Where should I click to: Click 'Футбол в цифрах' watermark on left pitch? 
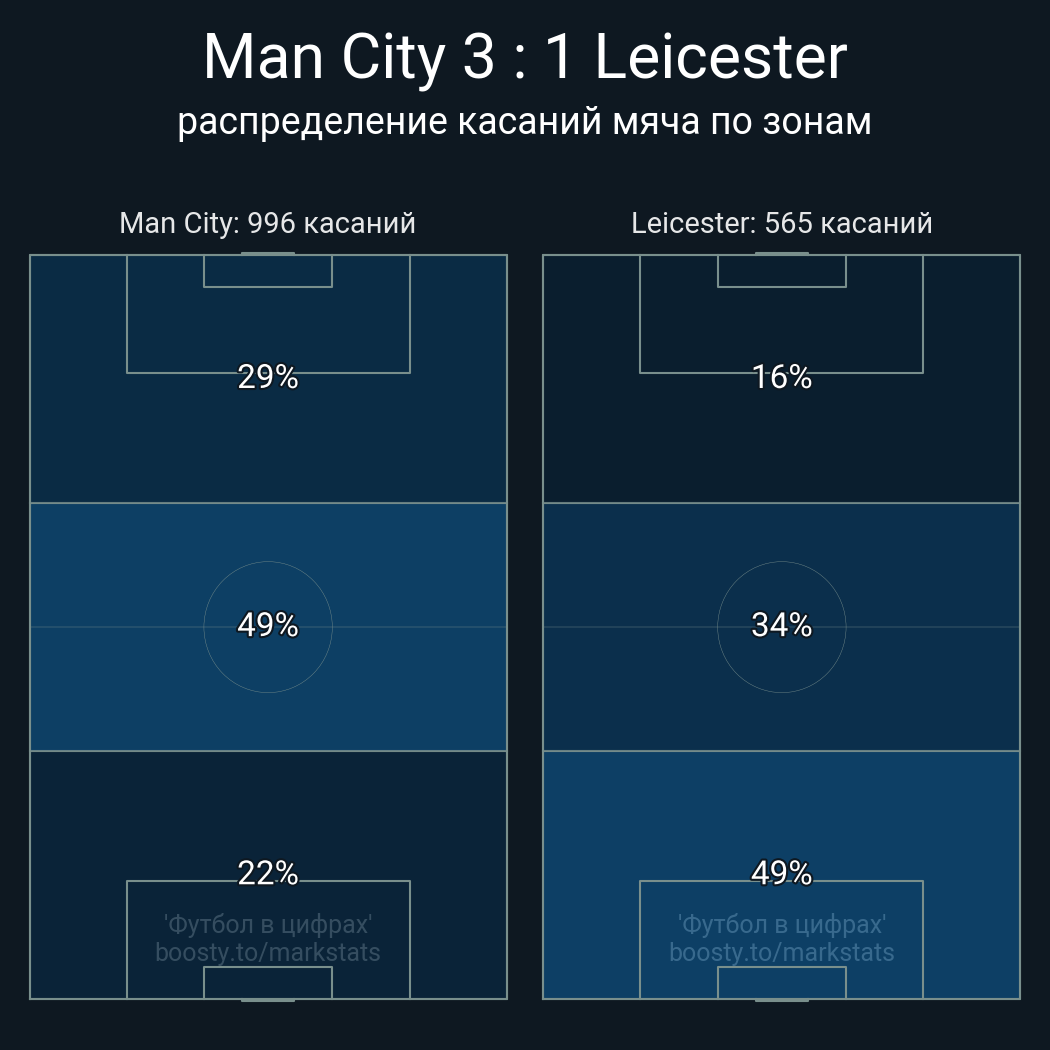coord(267,923)
